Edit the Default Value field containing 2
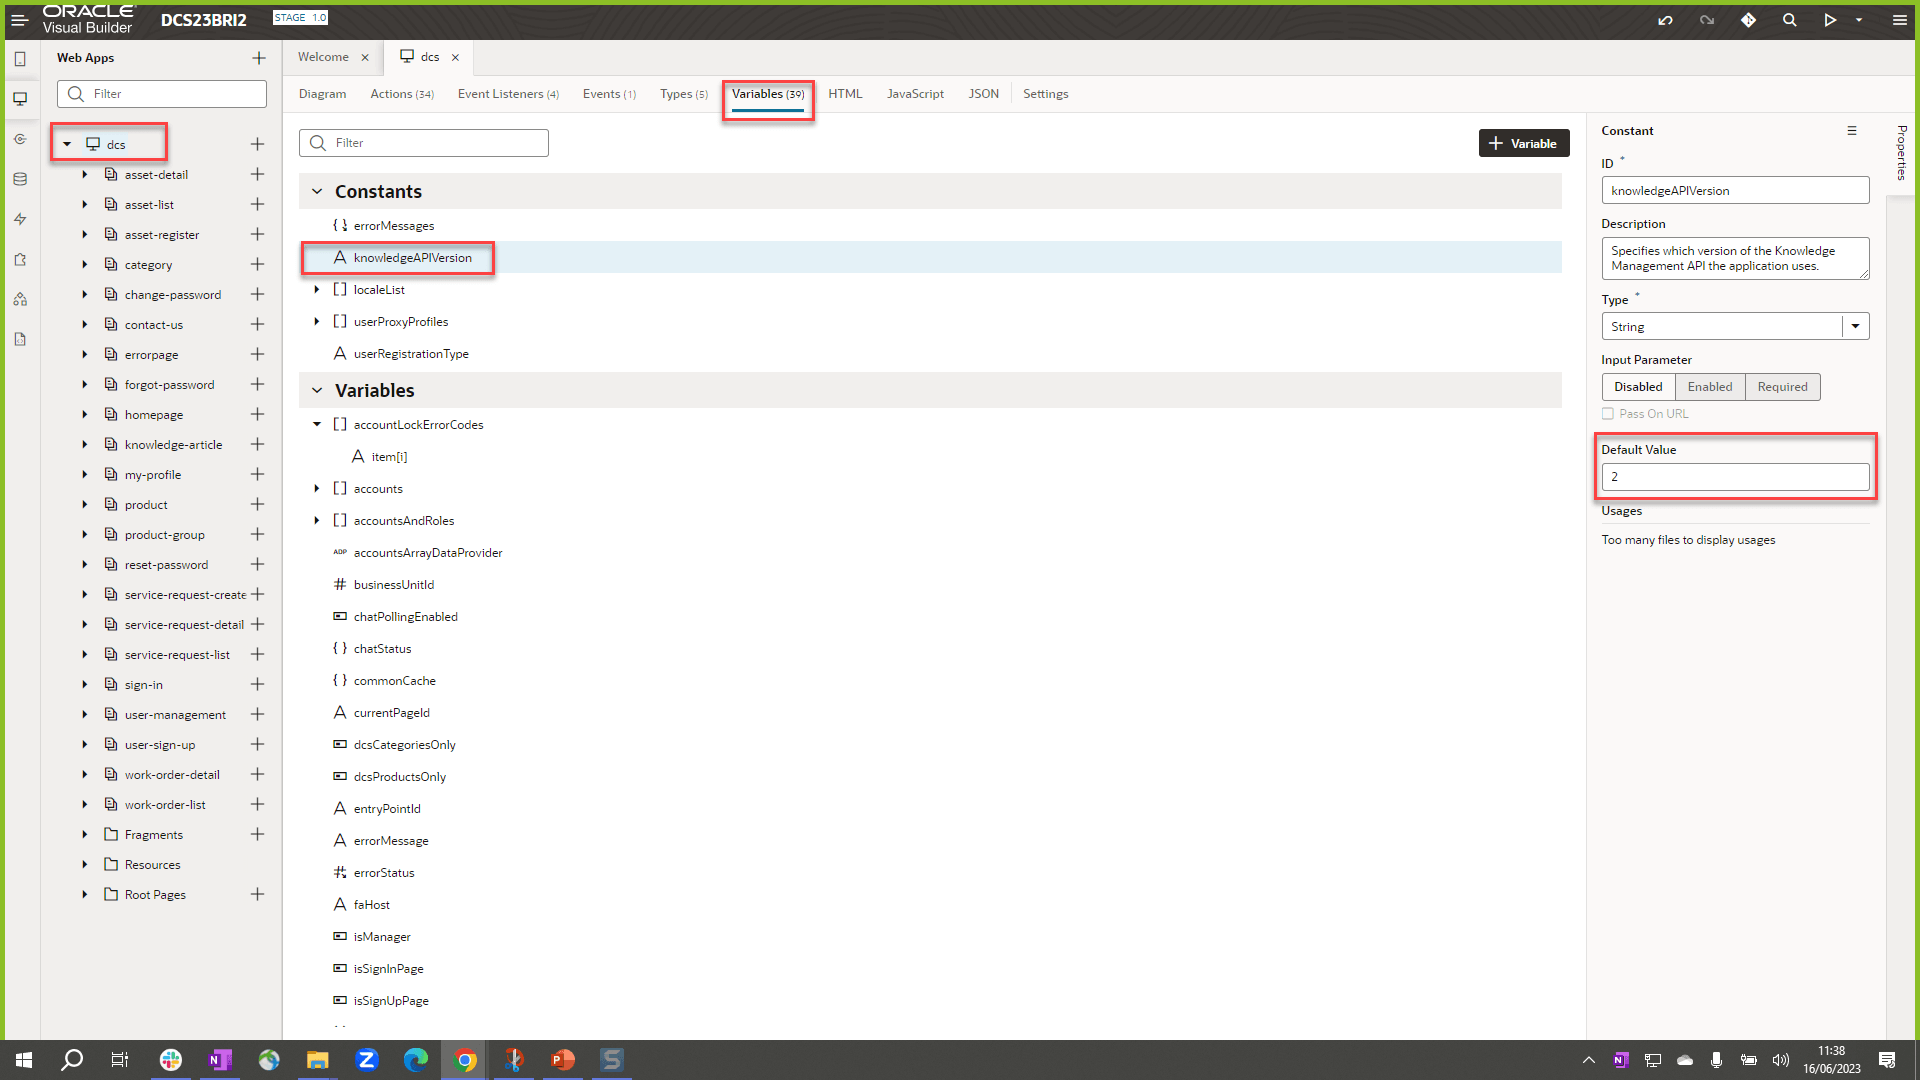 click(x=1735, y=477)
